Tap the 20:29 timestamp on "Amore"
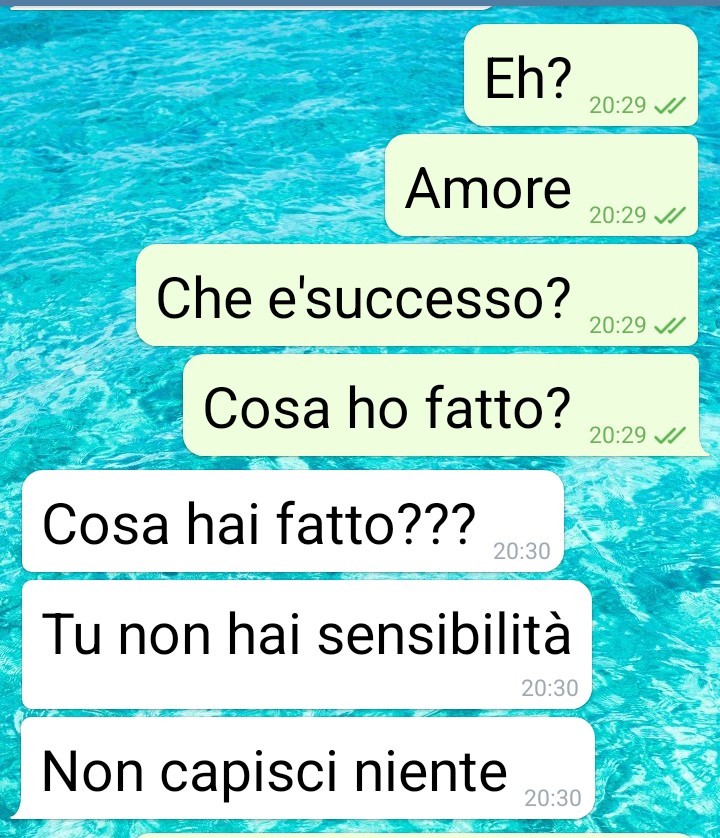 (x=618, y=216)
